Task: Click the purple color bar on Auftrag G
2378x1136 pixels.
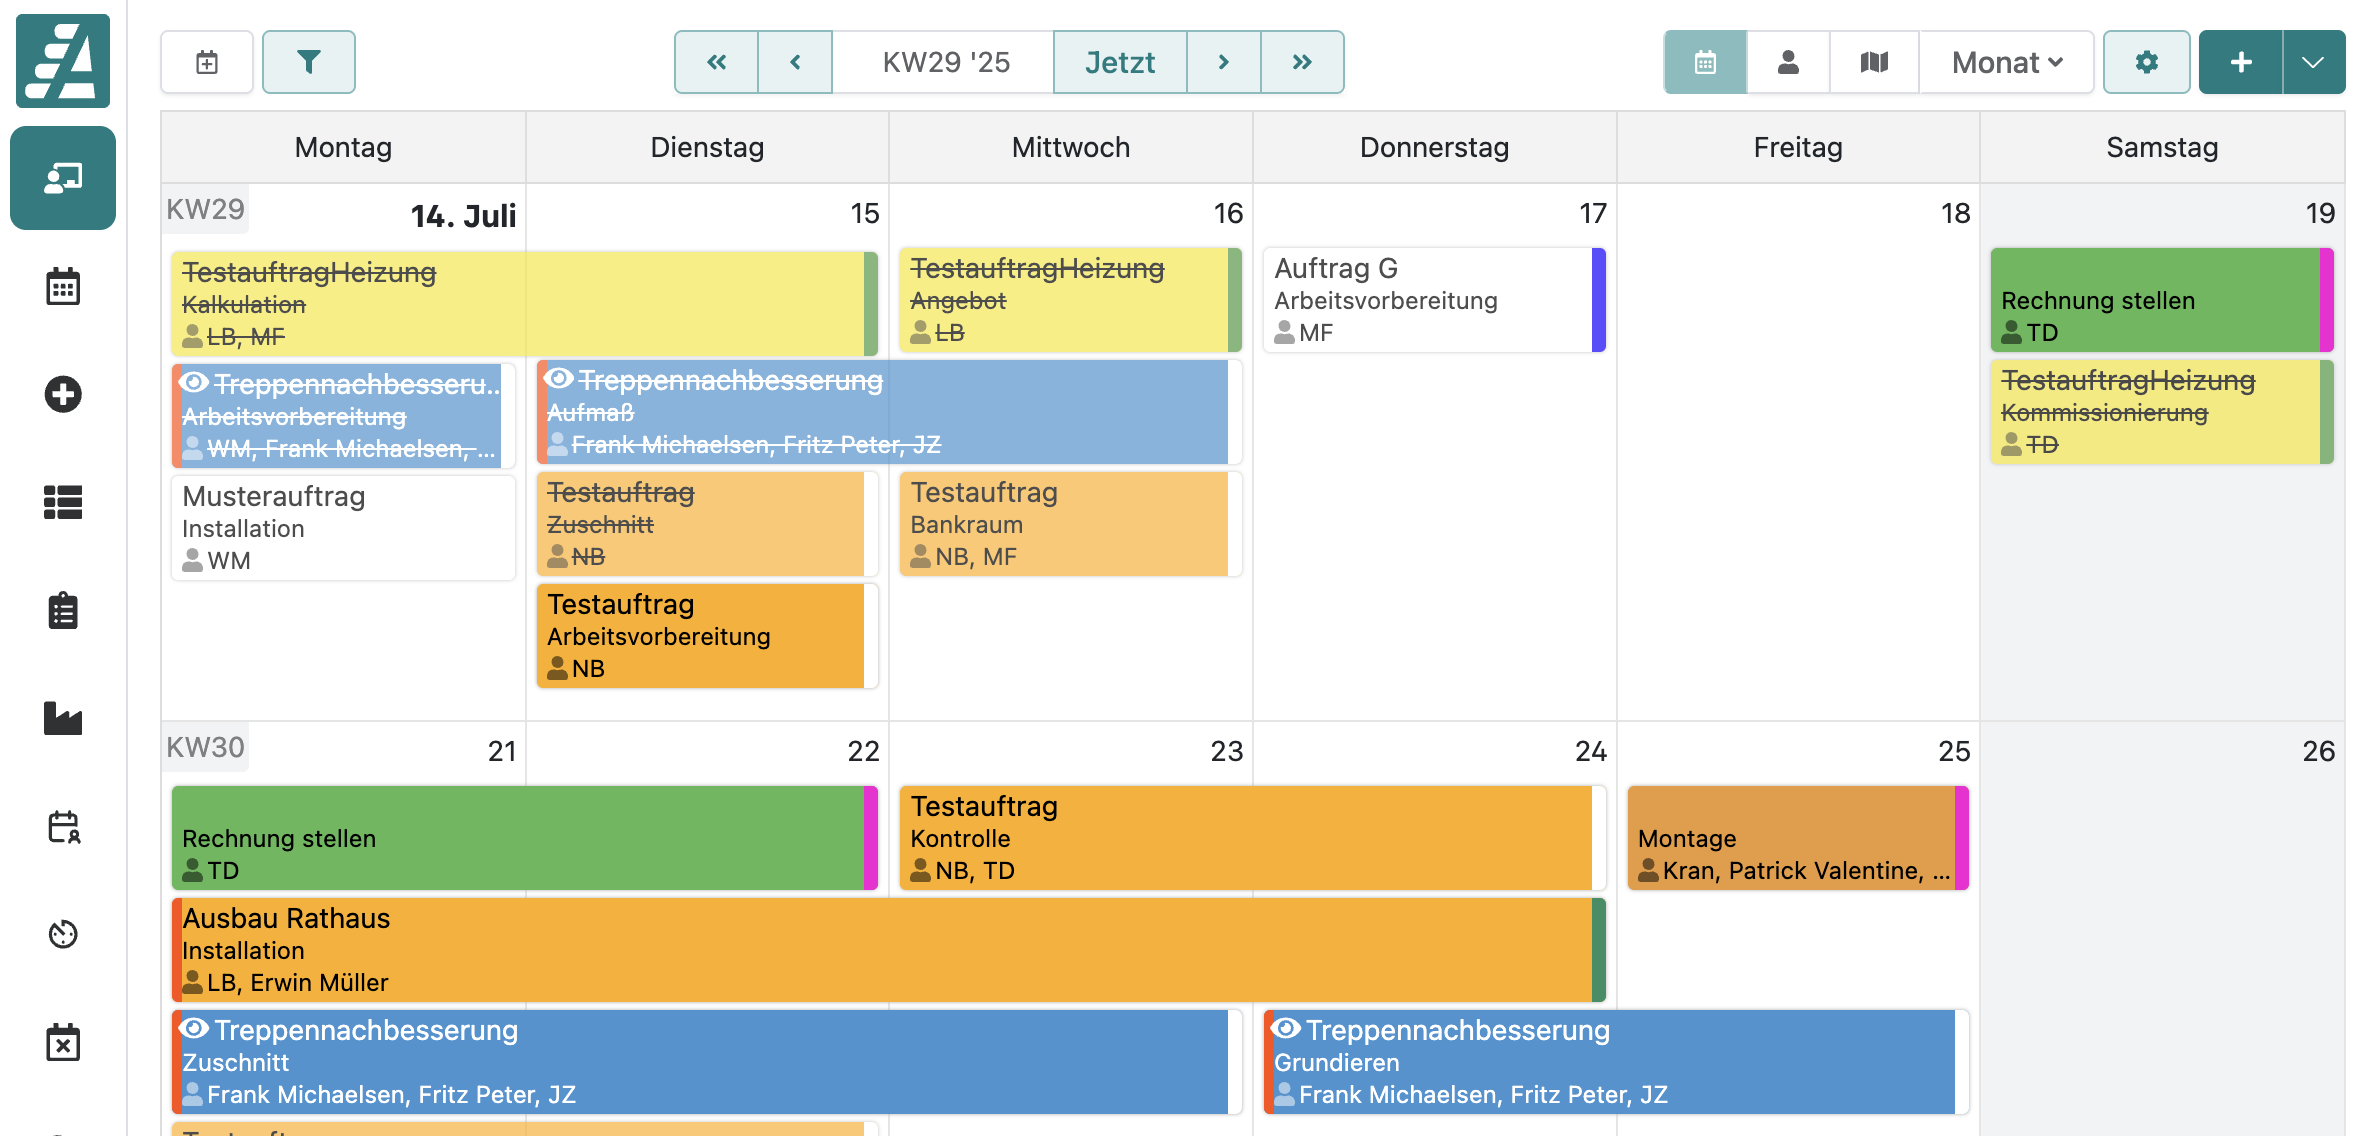Action: [x=1598, y=300]
